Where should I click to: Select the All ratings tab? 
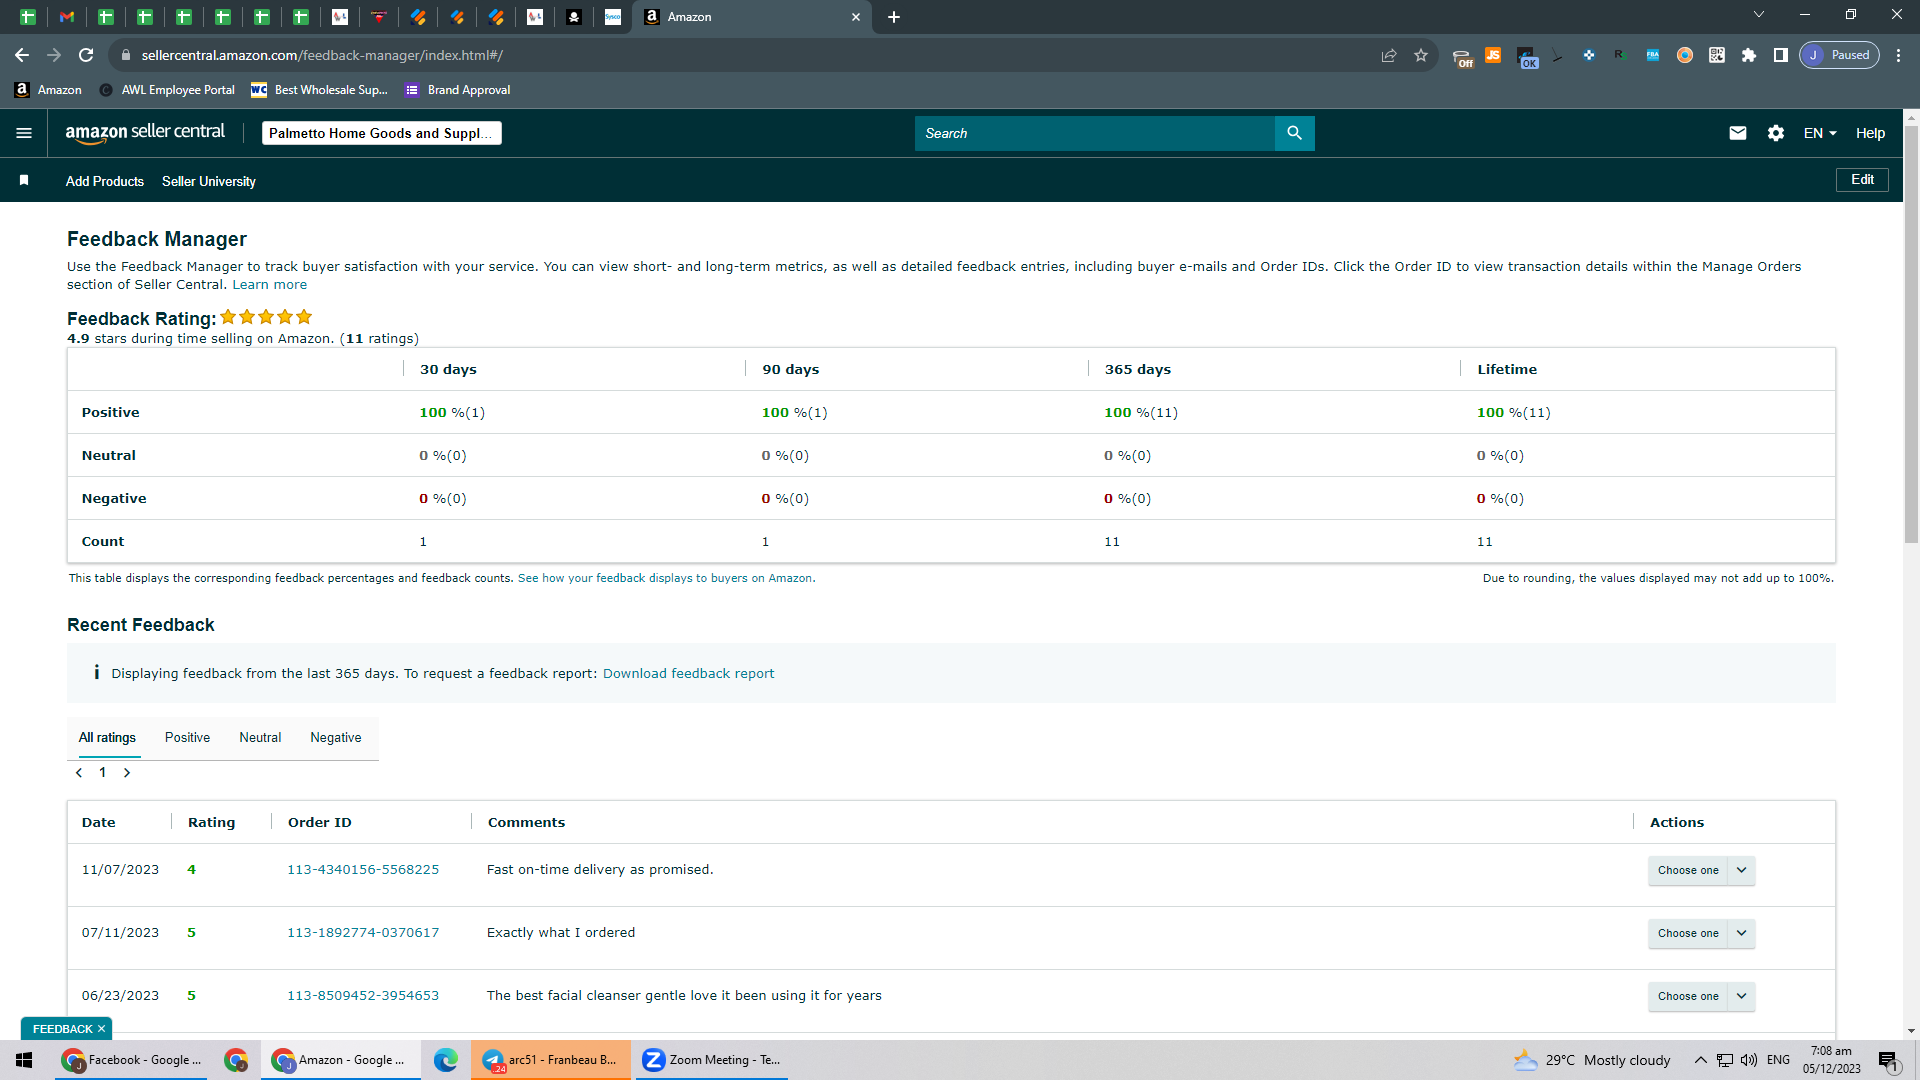pos(107,738)
